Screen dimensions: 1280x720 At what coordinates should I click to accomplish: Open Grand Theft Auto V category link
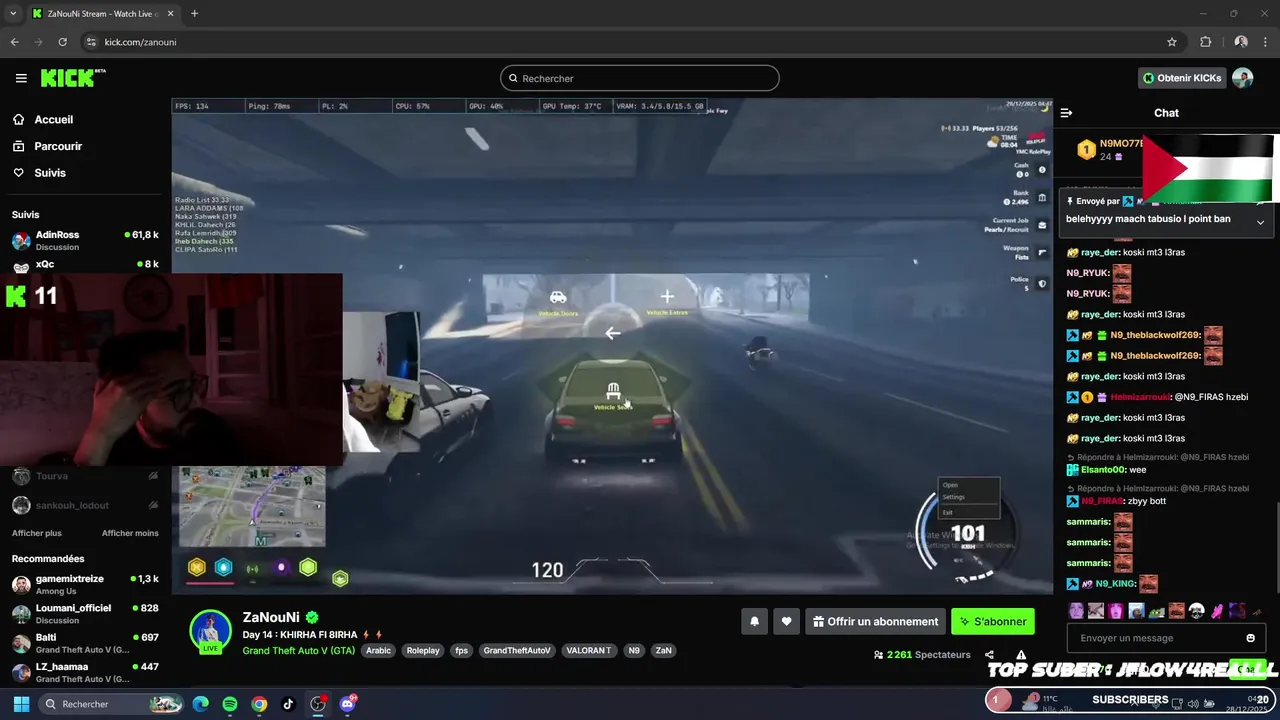click(298, 650)
